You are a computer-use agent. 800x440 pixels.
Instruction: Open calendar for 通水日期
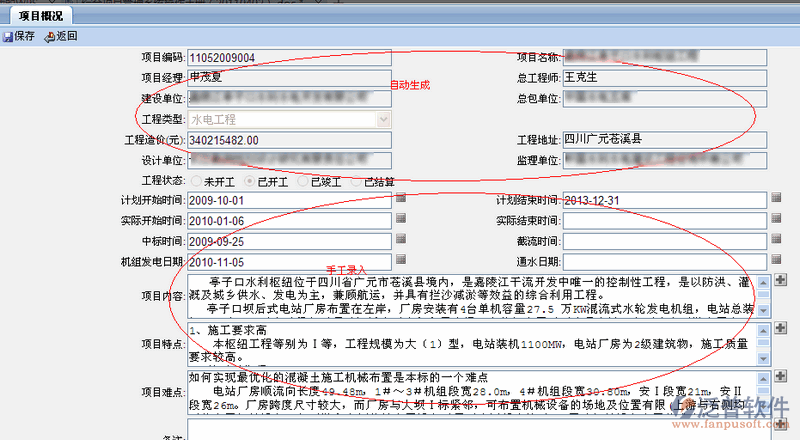[776, 259]
